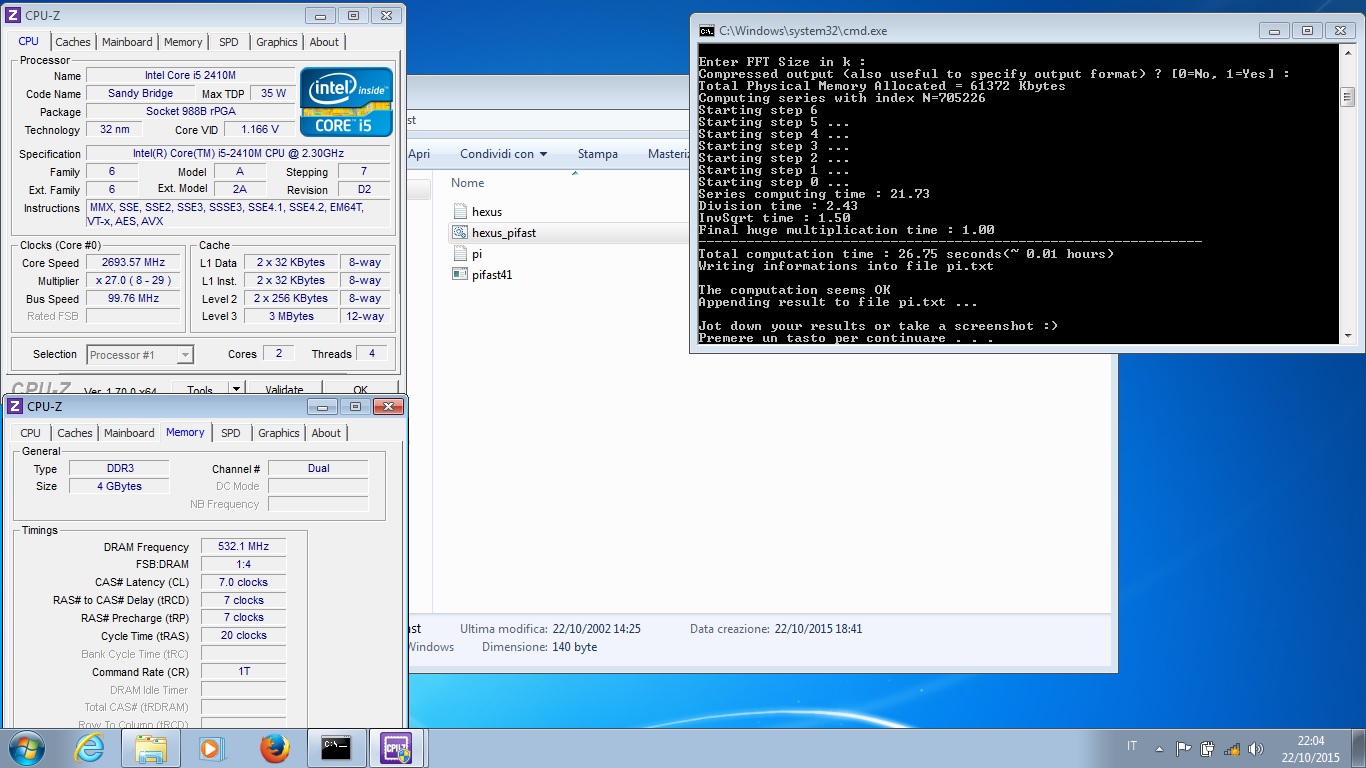Launch Firefox from the taskbar

[x=274, y=748]
